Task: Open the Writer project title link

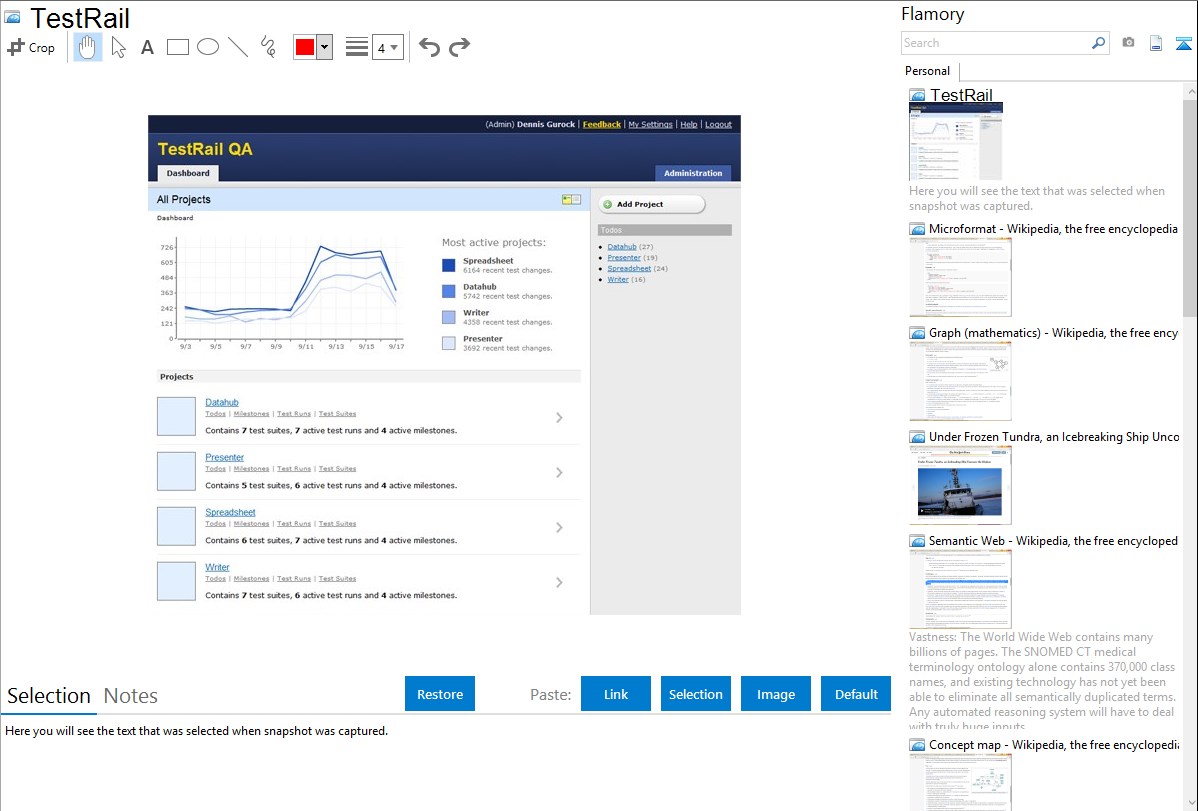Action: 217,567
